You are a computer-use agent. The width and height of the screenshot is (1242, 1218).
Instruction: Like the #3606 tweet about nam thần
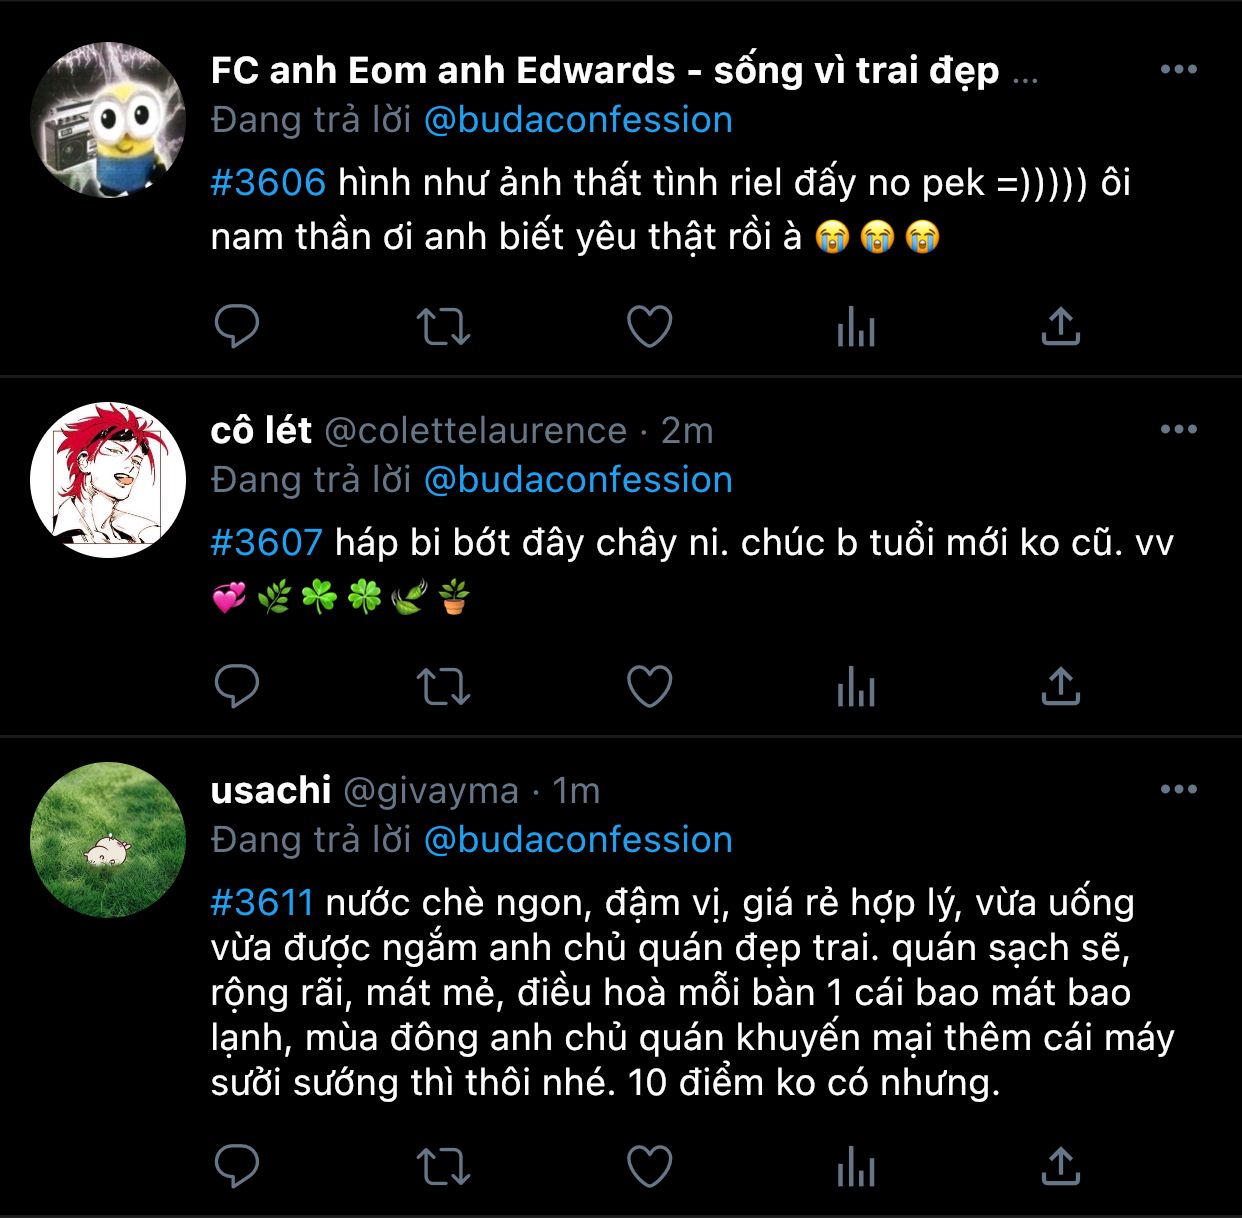649,326
